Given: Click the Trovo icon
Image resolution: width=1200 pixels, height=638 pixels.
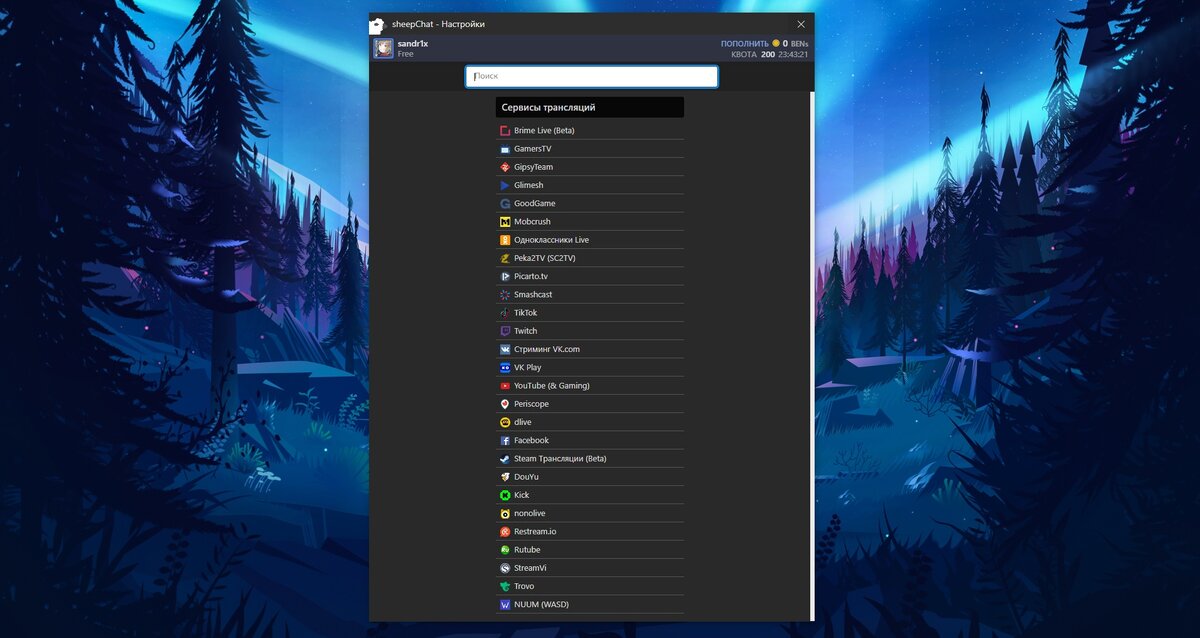Looking at the screenshot, I should 505,586.
